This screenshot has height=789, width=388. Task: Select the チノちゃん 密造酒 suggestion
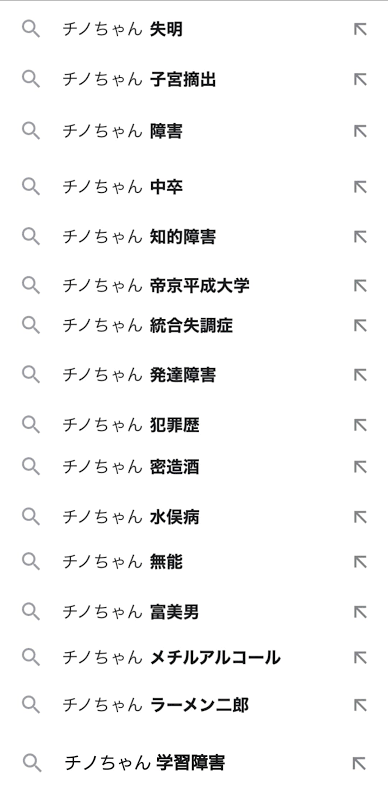coord(194,467)
